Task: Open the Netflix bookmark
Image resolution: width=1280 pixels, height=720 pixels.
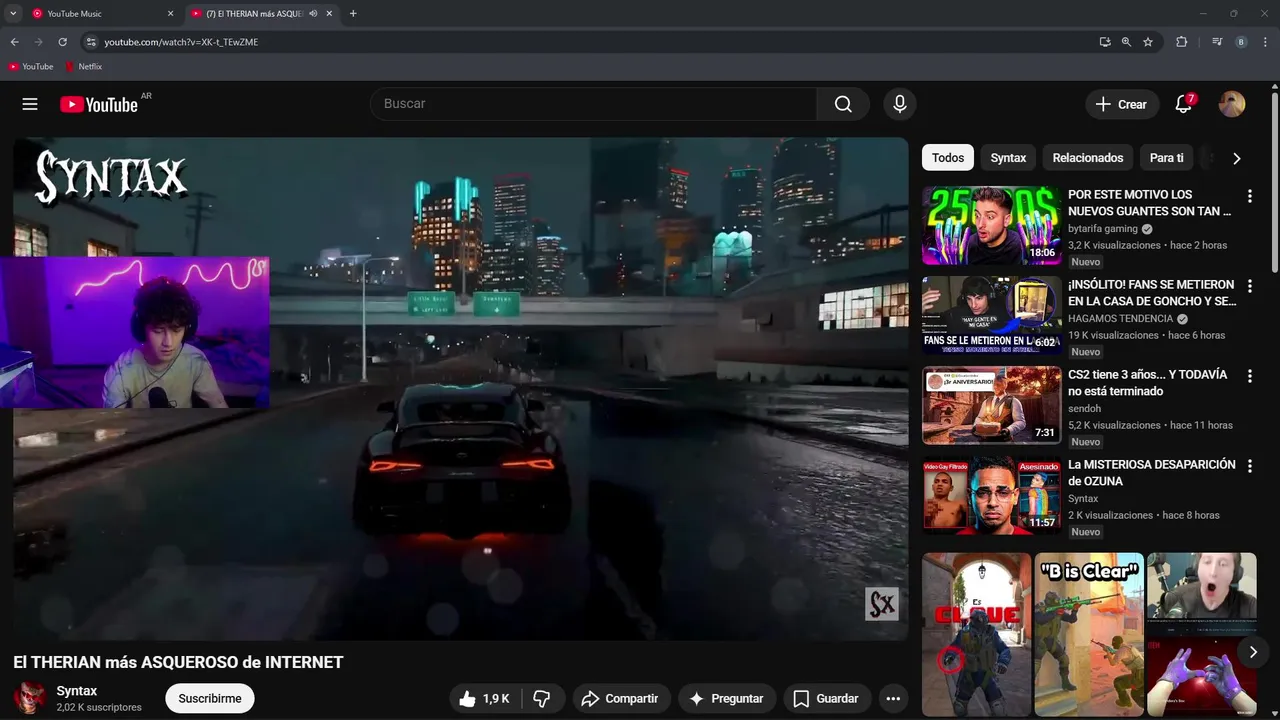Action: 84,67
